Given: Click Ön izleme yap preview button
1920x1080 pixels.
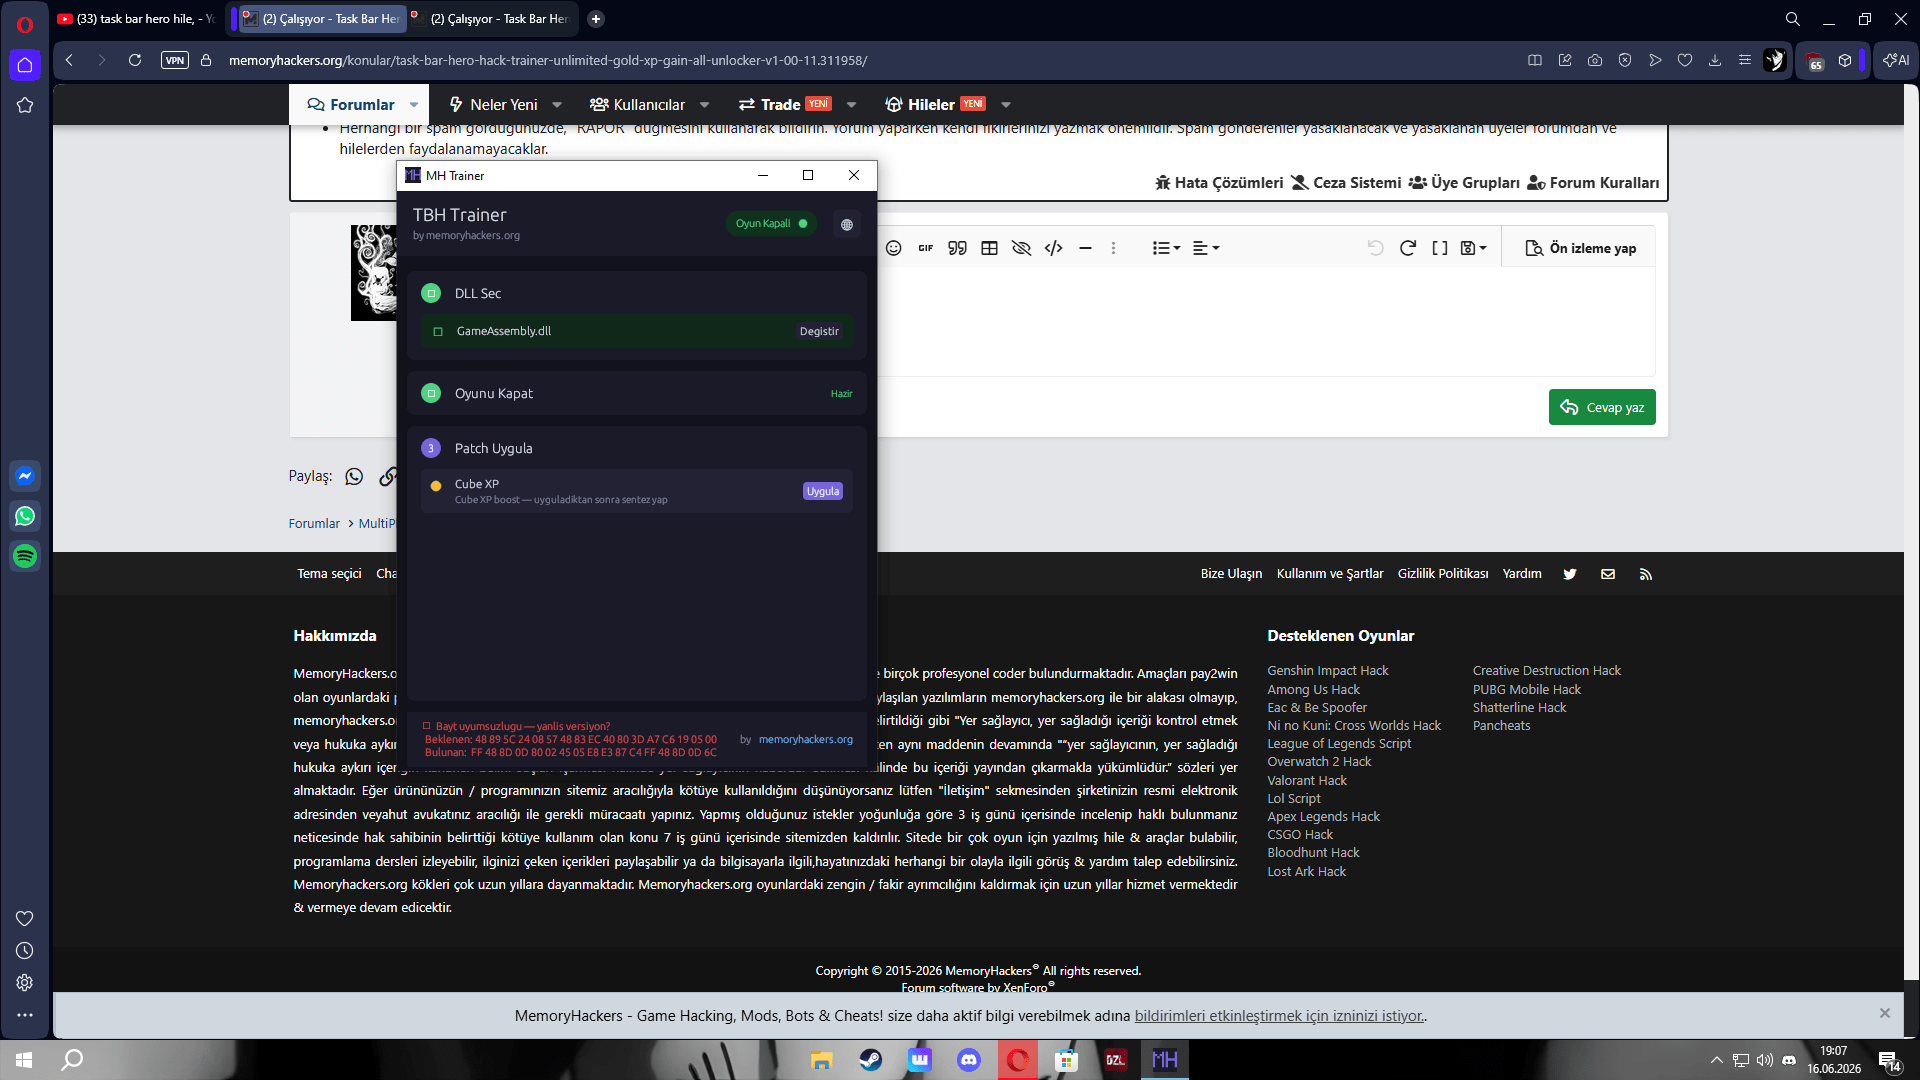Looking at the screenshot, I should pyautogui.click(x=1581, y=248).
